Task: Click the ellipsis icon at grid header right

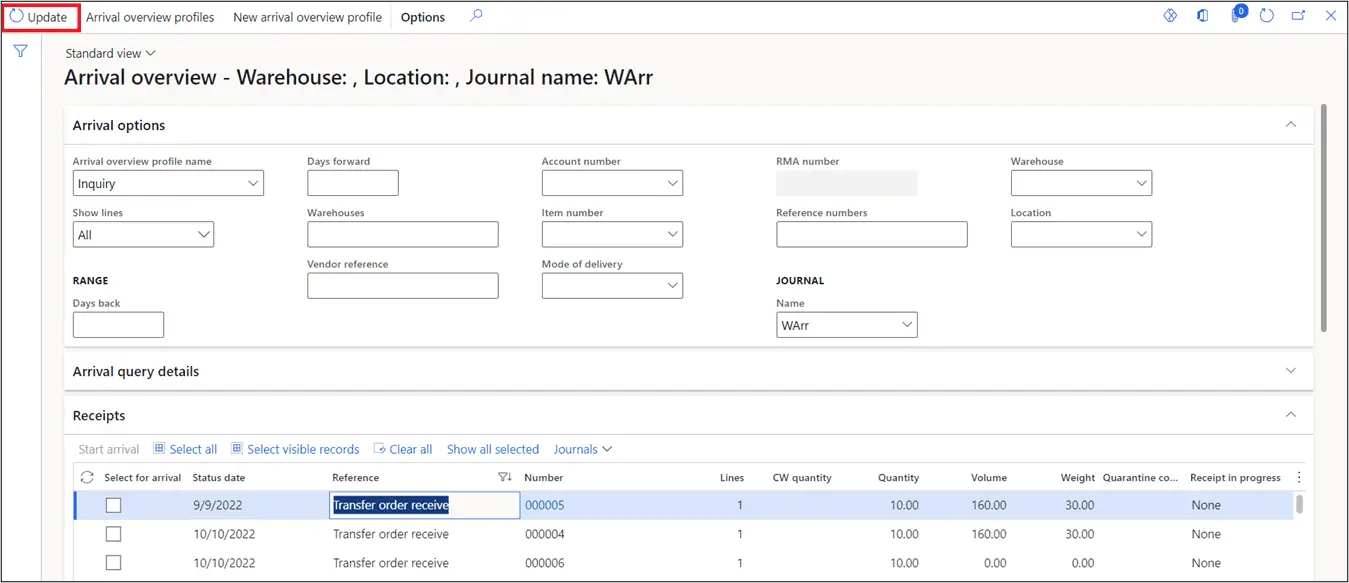Action: pos(1298,478)
